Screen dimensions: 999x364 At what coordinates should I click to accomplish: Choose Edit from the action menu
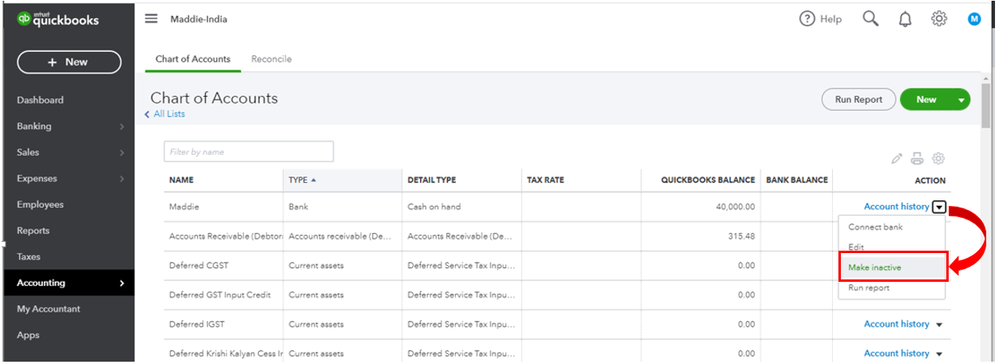[x=856, y=247]
